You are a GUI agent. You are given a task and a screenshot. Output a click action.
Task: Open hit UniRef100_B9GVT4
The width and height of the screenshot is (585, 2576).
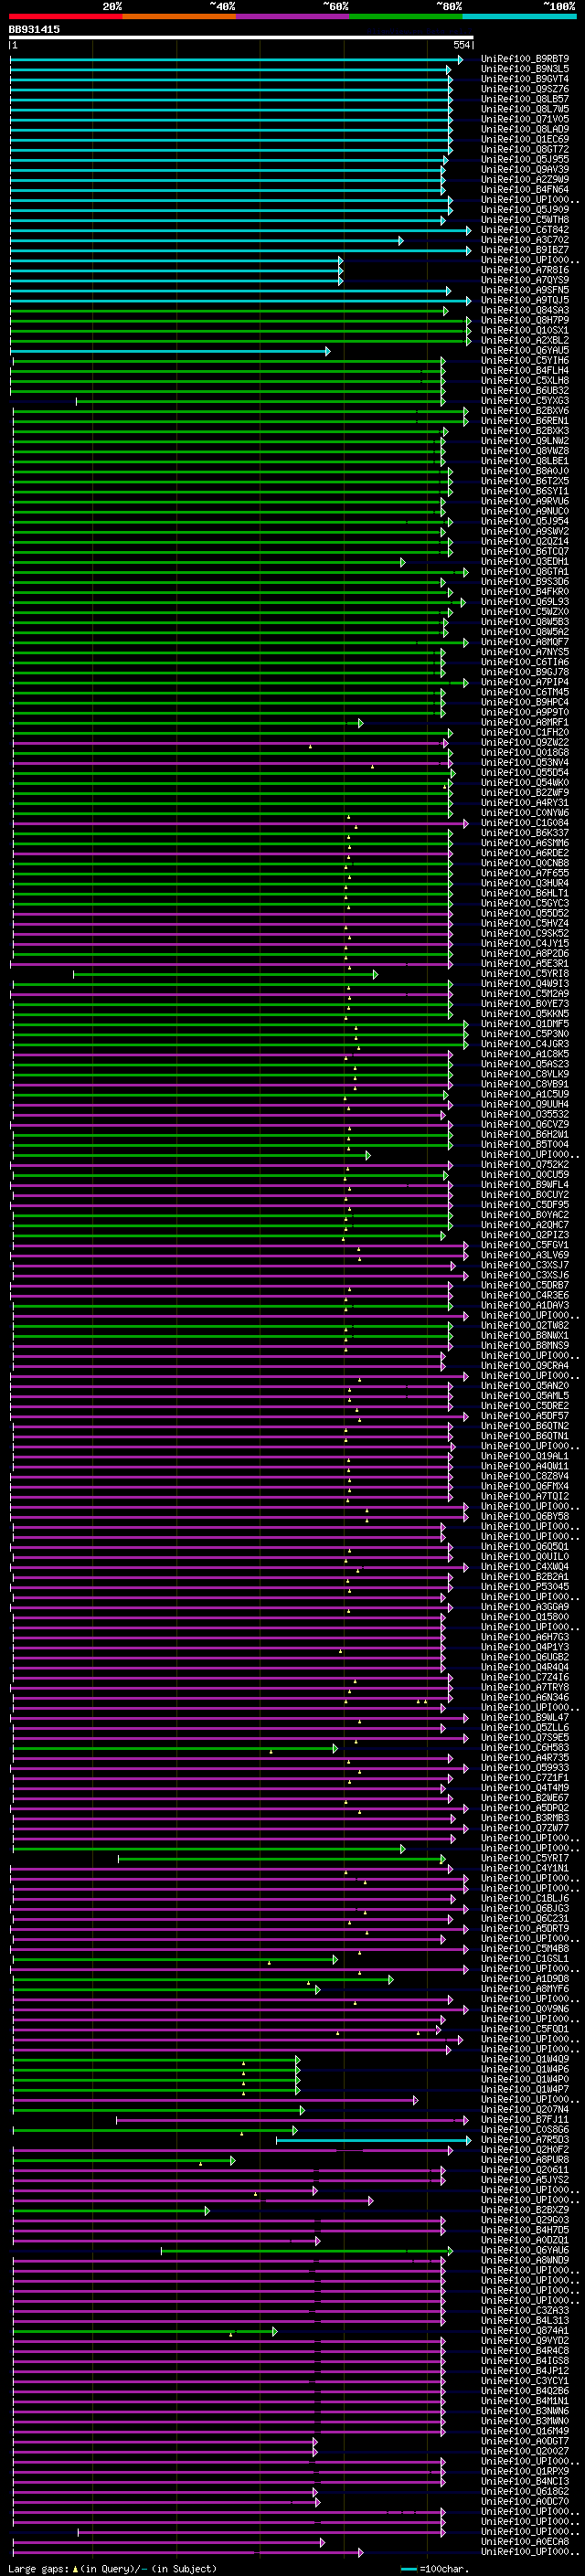click(525, 79)
